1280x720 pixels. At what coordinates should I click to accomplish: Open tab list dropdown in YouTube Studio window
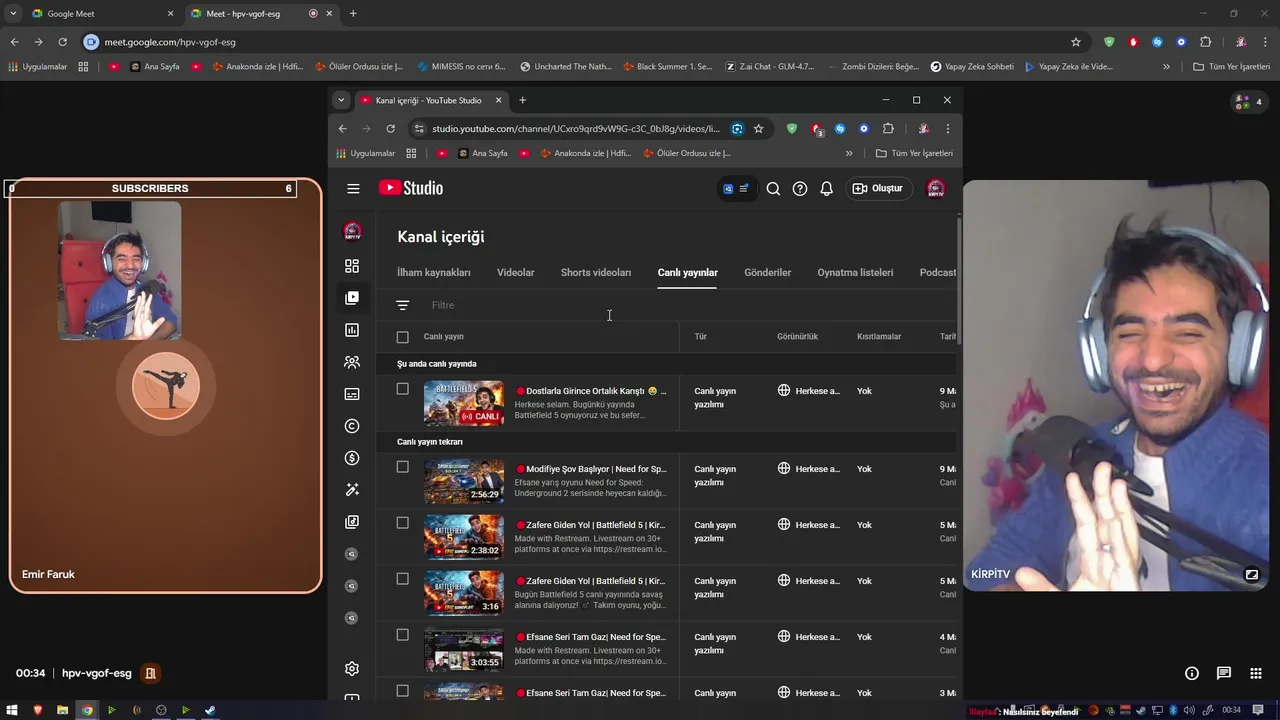341,100
